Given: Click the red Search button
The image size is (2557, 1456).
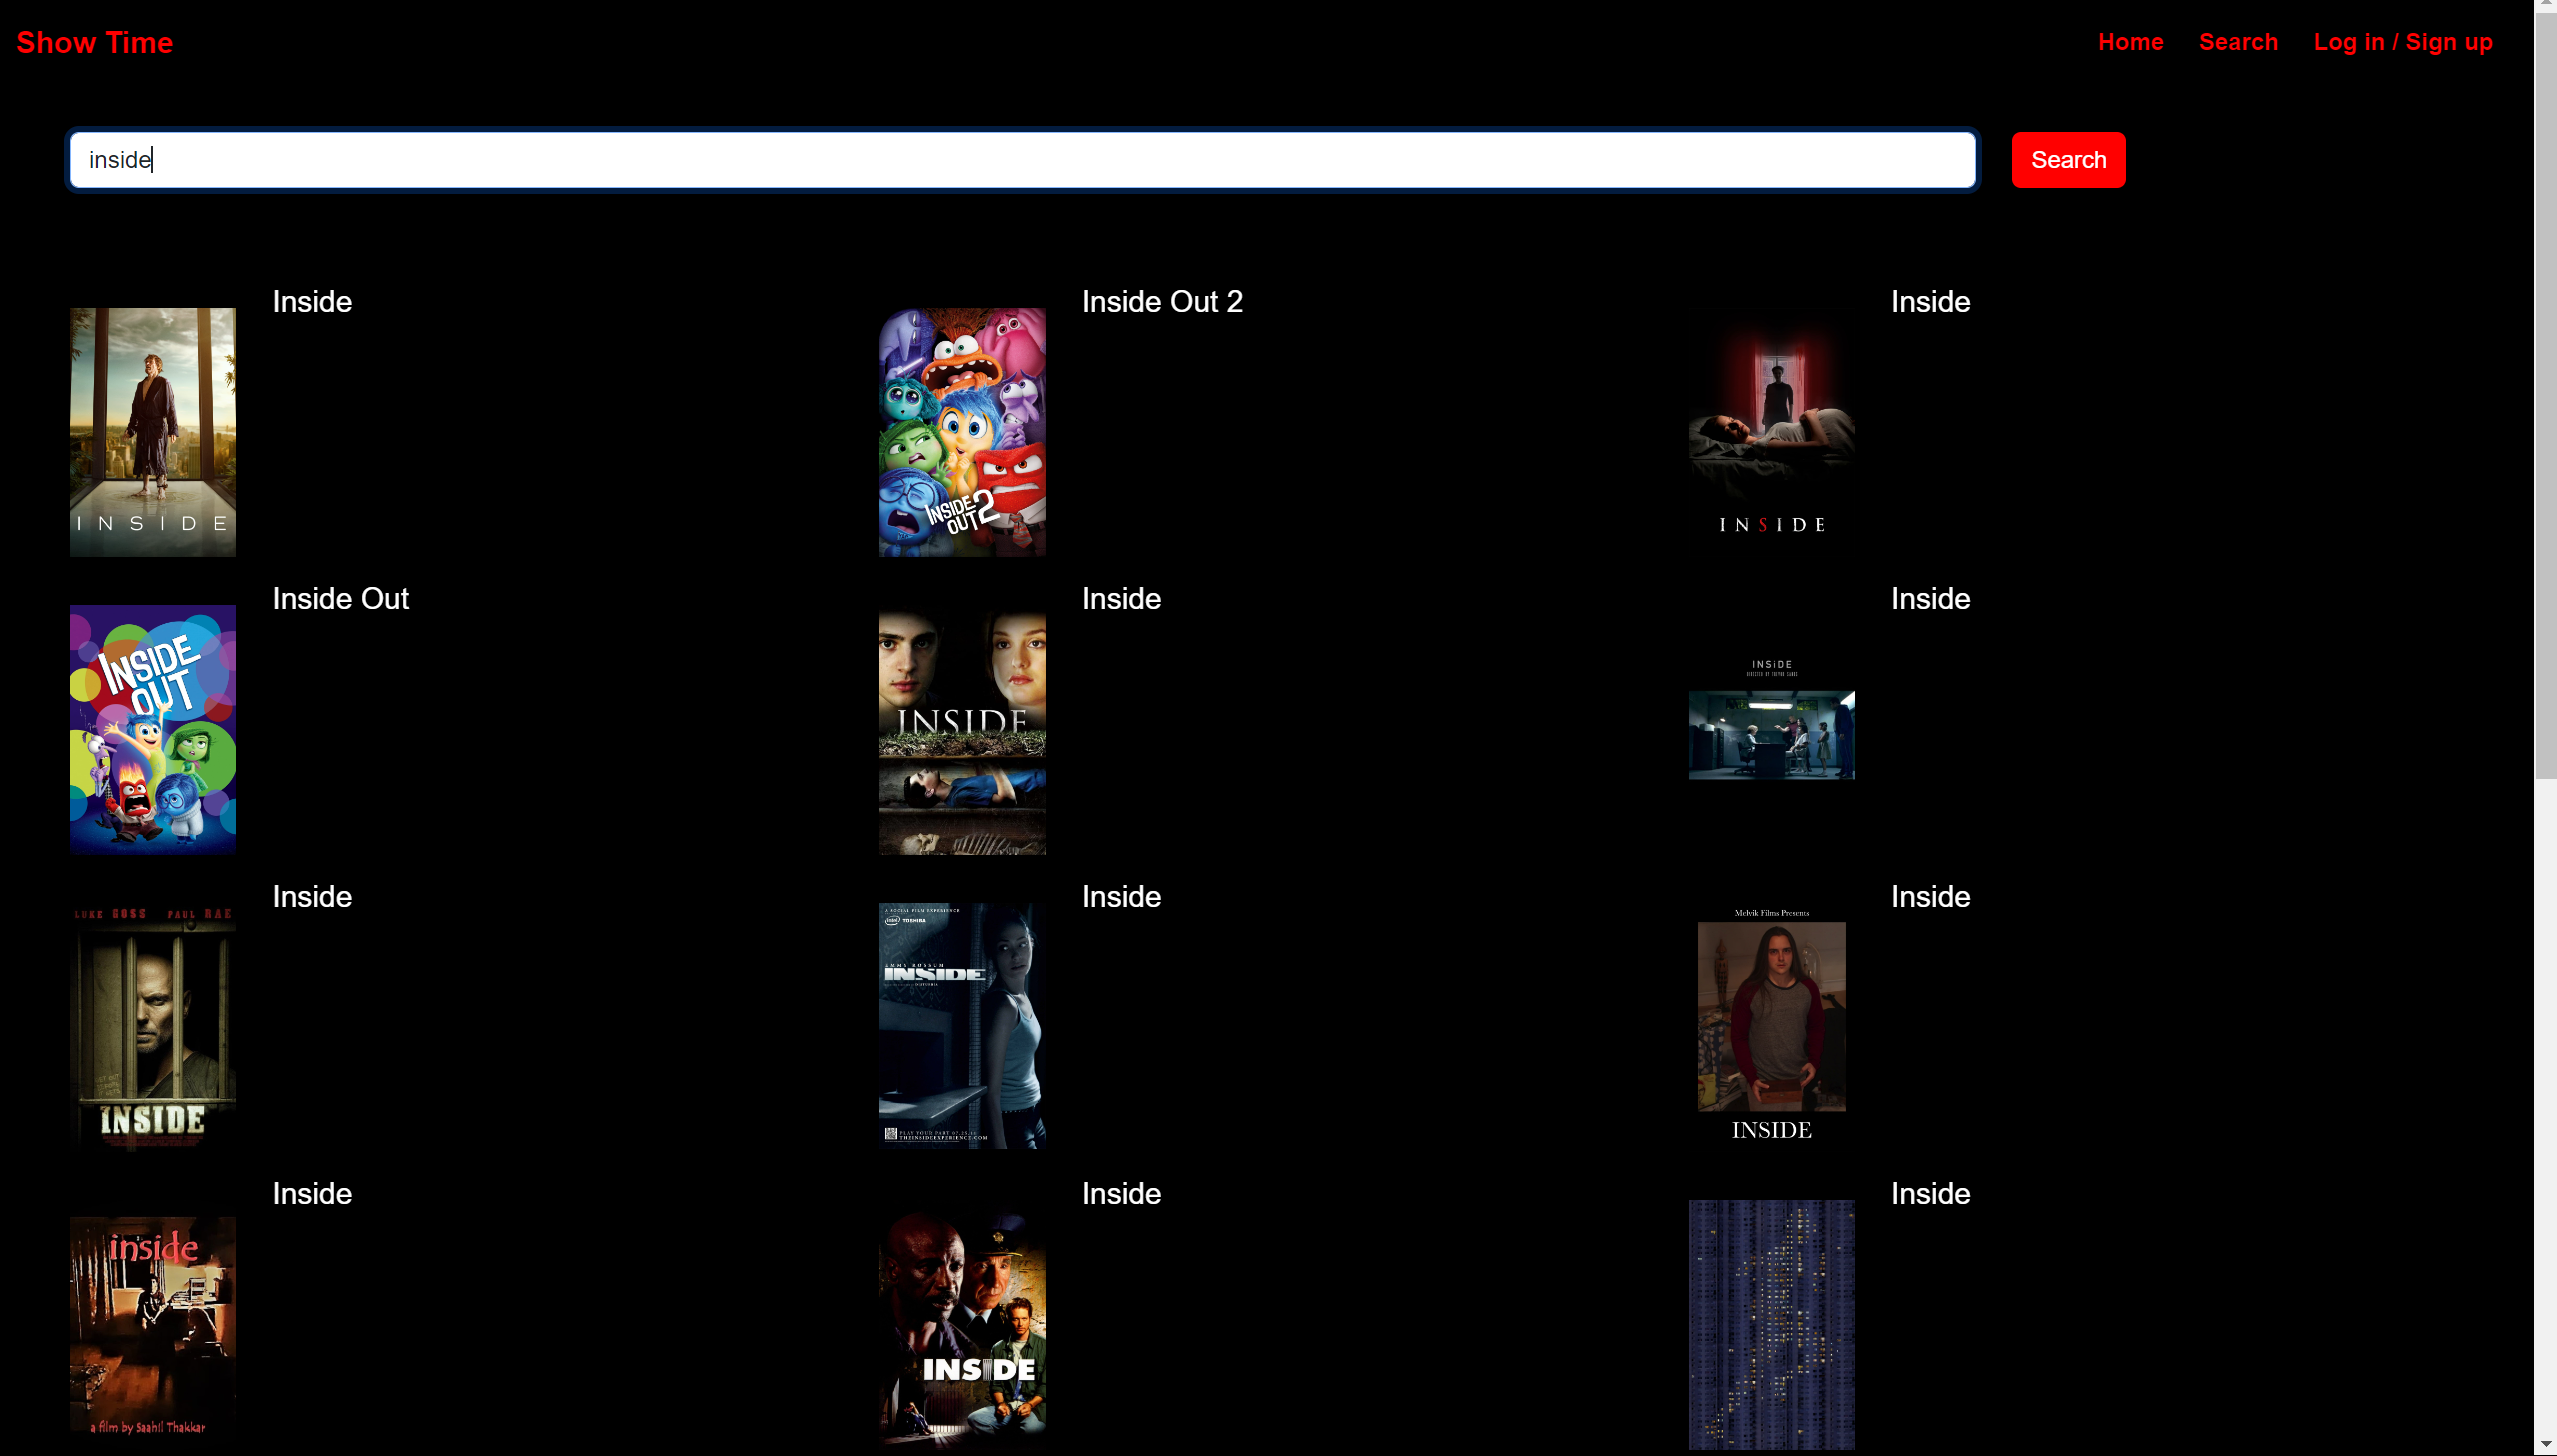Looking at the screenshot, I should click(2067, 160).
